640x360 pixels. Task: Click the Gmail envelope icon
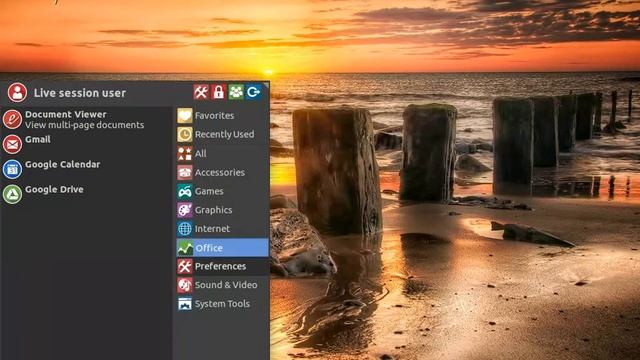click(12, 144)
